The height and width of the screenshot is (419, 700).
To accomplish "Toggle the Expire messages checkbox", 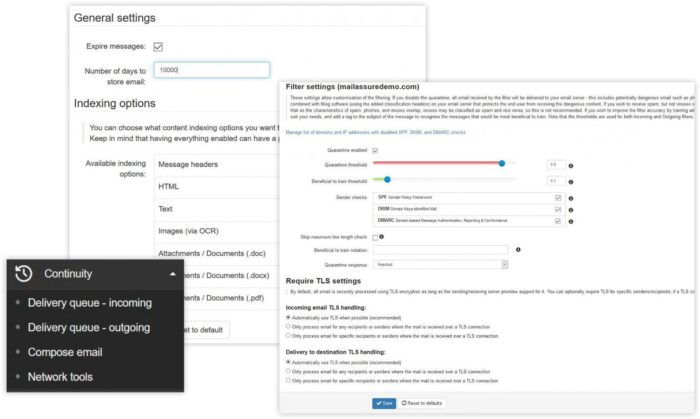I will [x=158, y=46].
